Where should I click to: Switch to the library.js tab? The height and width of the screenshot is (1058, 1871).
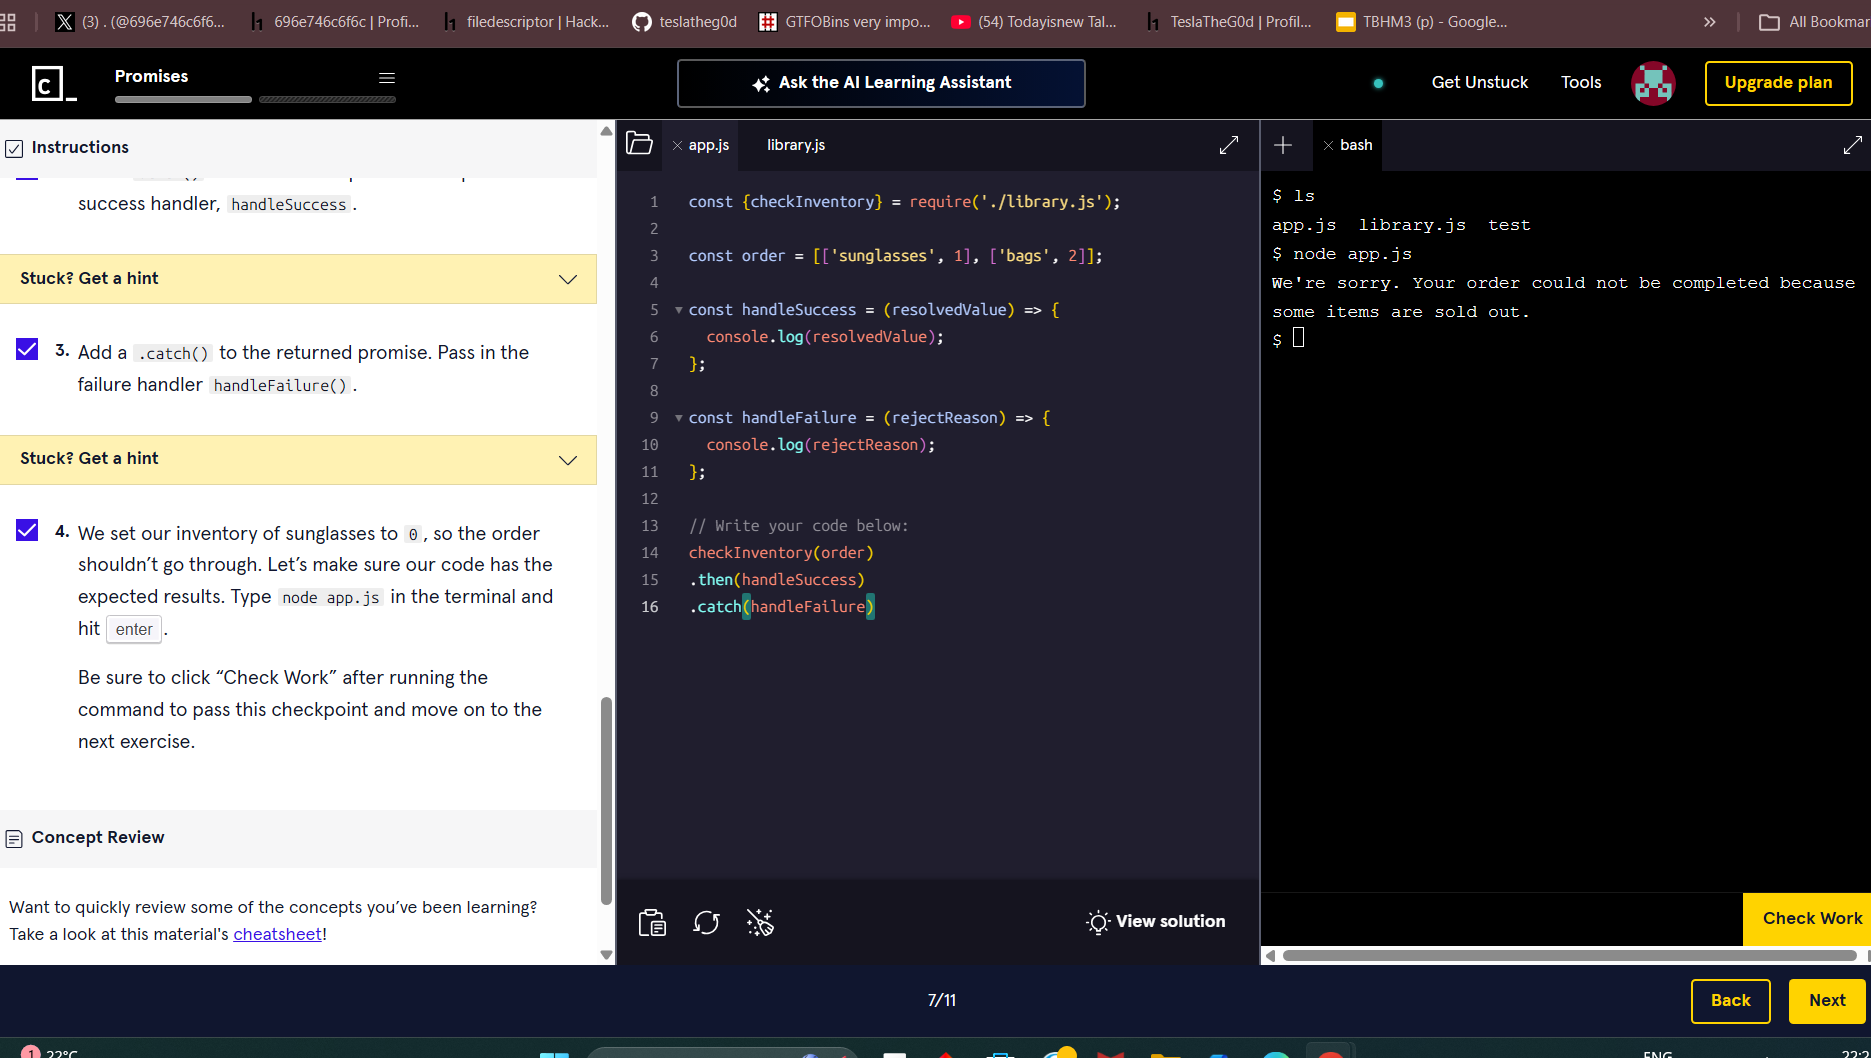[x=795, y=145]
